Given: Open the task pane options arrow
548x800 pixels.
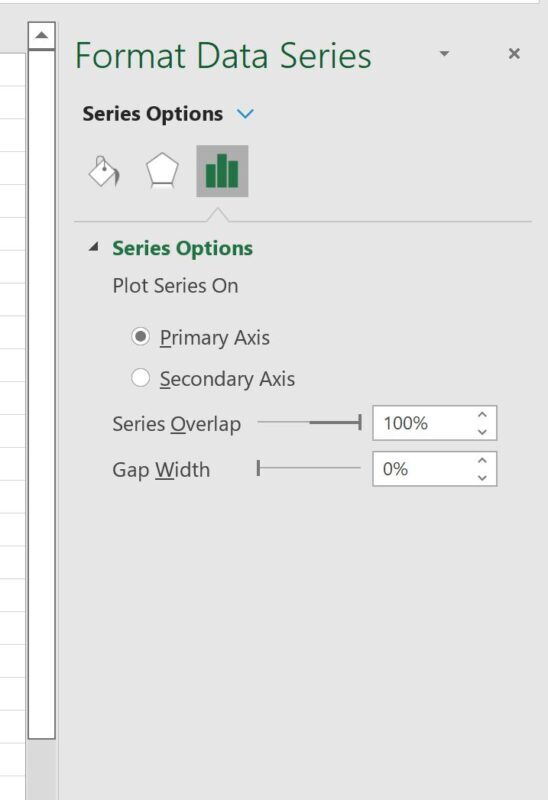Looking at the screenshot, I should (x=444, y=54).
